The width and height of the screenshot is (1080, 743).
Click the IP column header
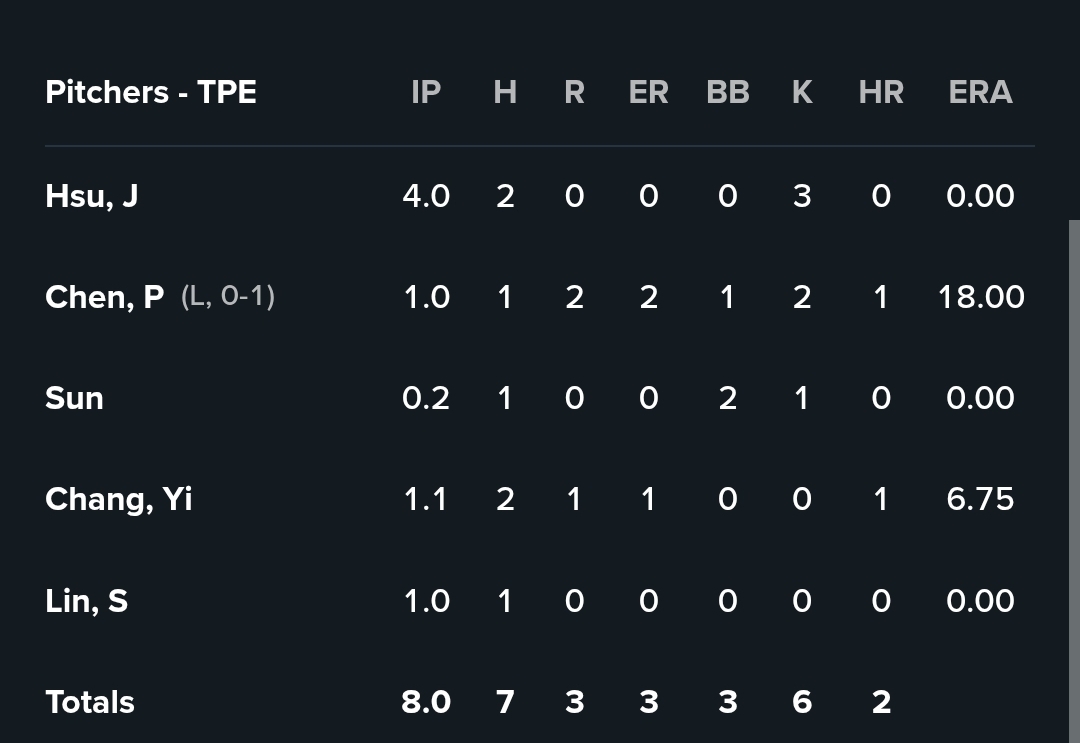coord(426,92)
